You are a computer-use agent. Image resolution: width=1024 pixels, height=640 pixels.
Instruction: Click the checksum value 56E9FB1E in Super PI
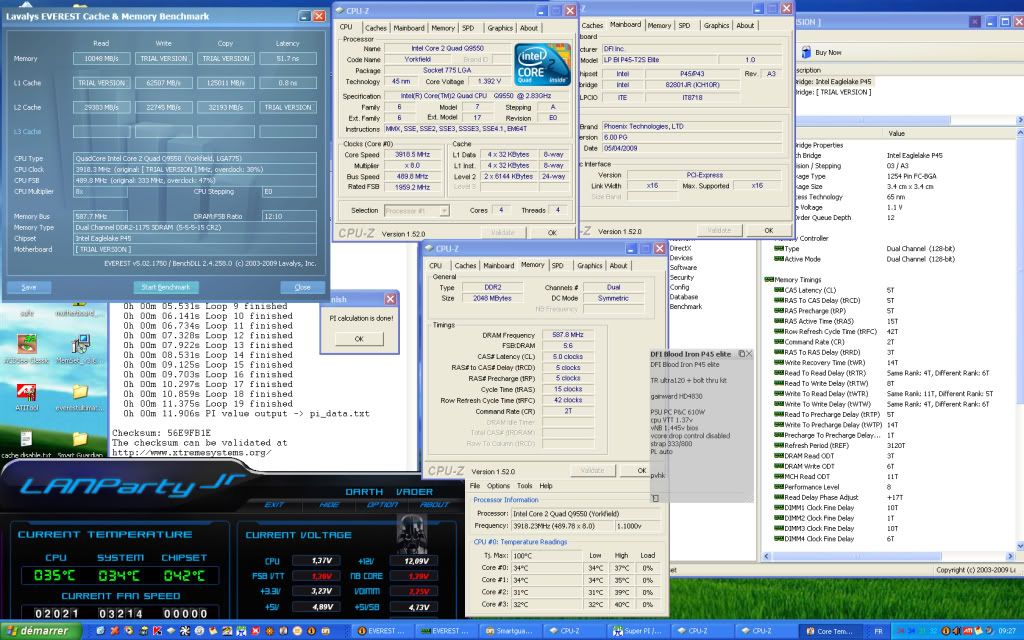(x=188, y=433)
